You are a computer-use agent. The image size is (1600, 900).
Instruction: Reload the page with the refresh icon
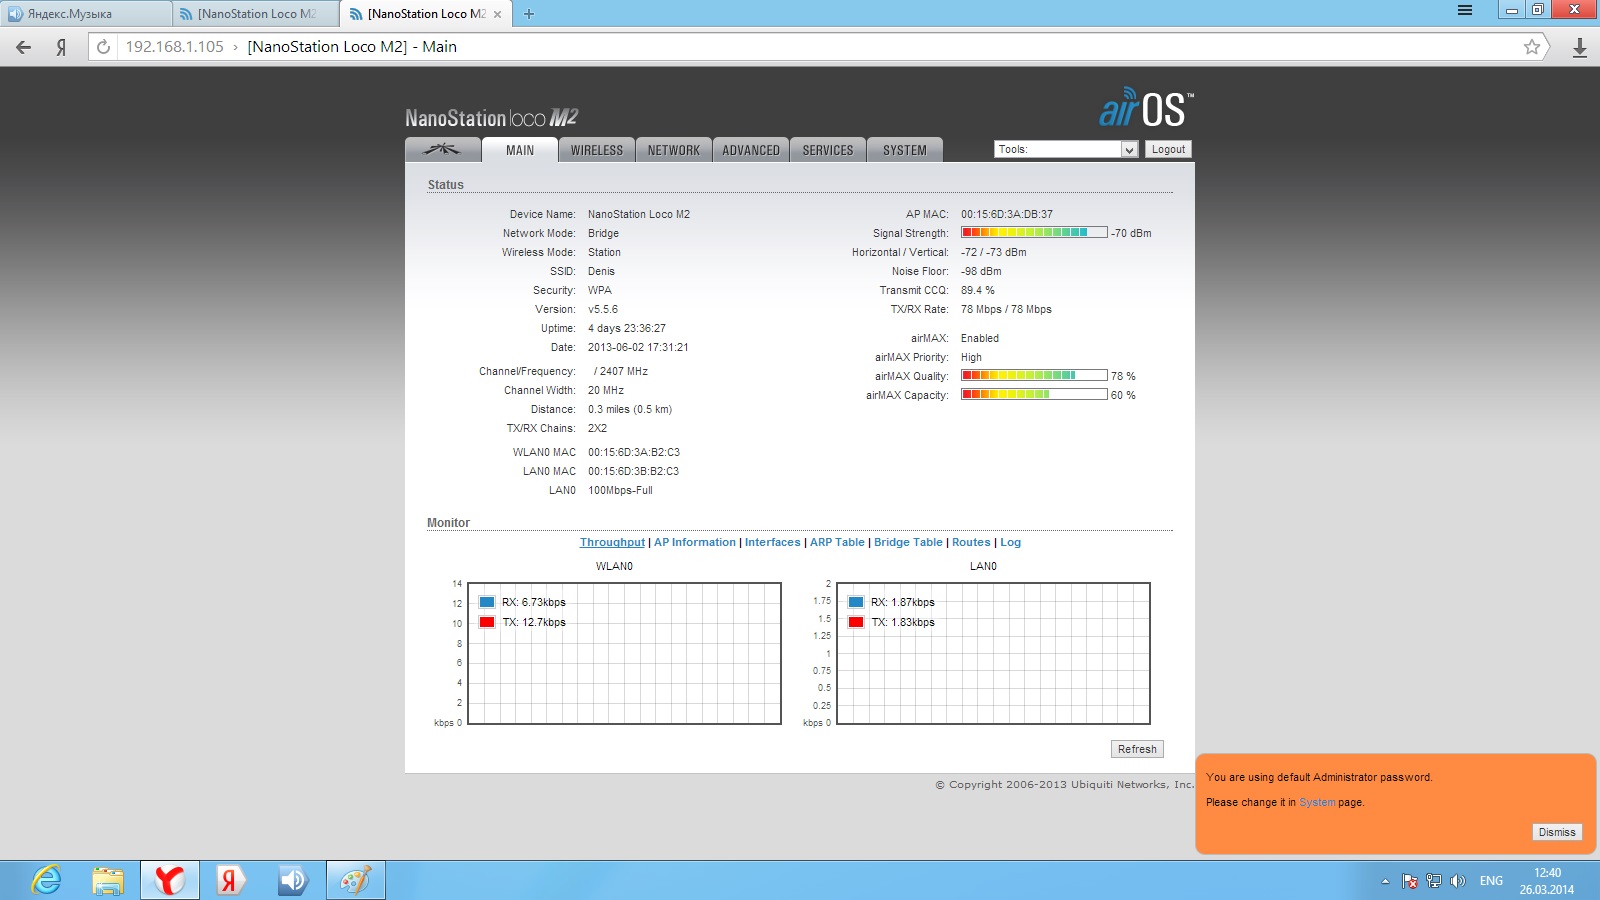point(103,47)
